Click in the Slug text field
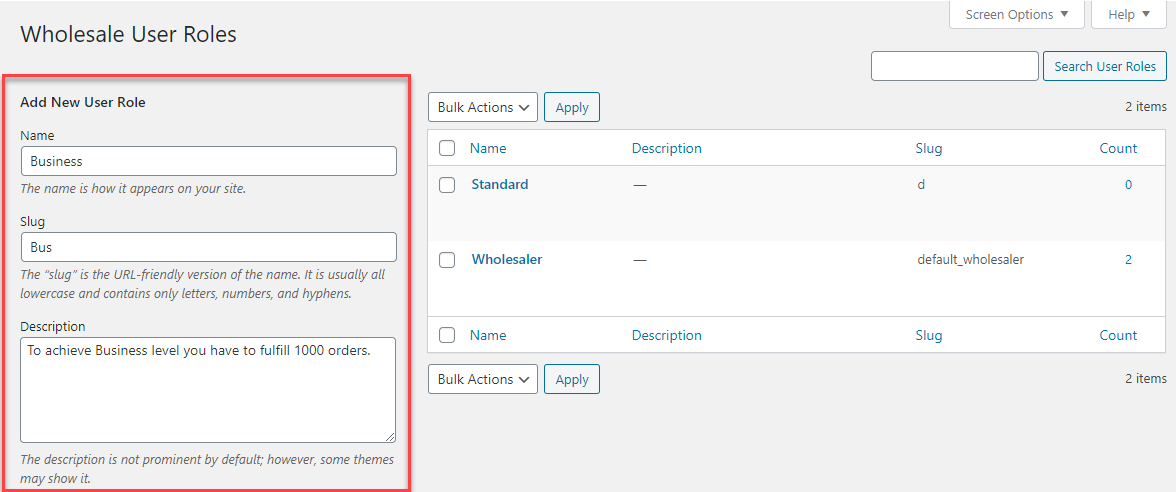Screen dimensions: 1176x492 (208, 247)
